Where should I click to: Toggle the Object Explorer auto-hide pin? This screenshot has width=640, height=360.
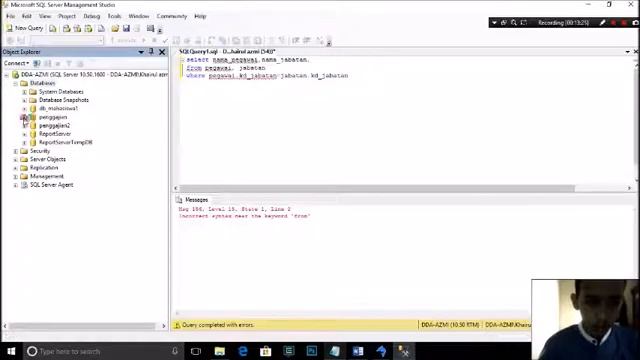(151, 52)
